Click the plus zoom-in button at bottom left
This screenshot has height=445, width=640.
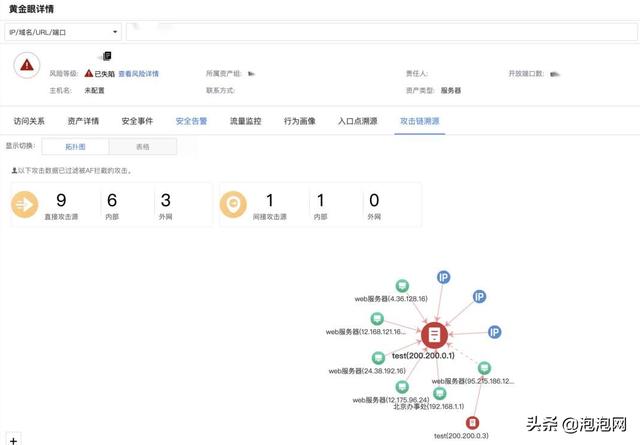point(13,440)
